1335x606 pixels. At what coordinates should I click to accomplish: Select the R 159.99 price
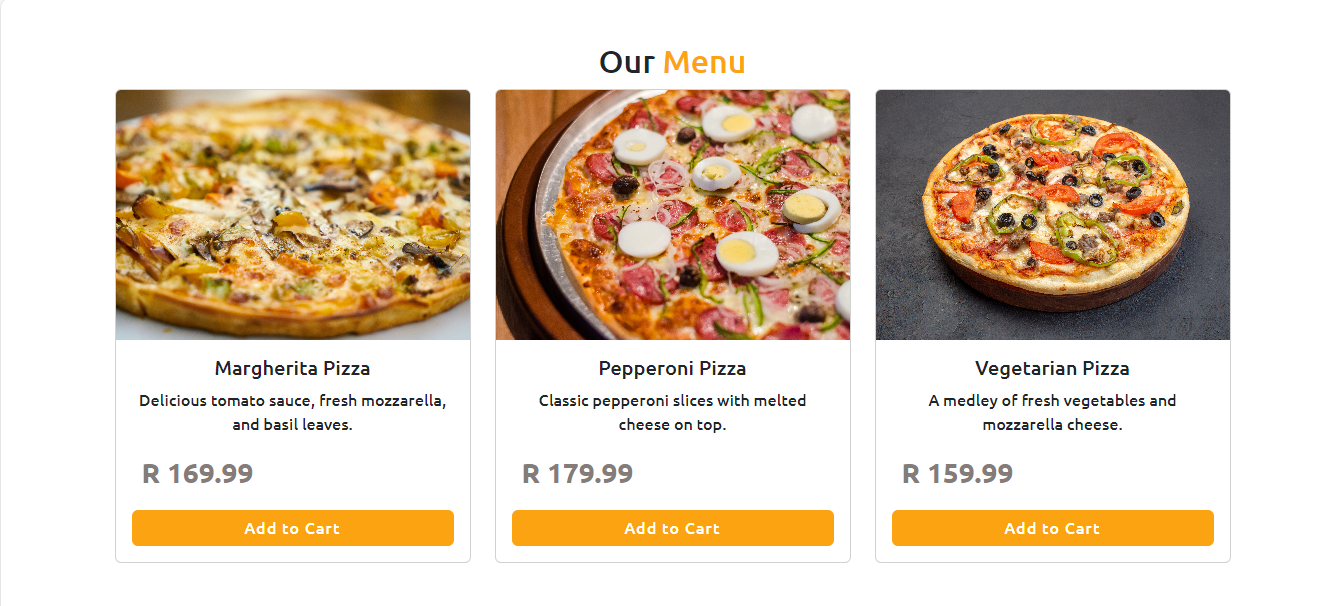[x=958, y=473]
